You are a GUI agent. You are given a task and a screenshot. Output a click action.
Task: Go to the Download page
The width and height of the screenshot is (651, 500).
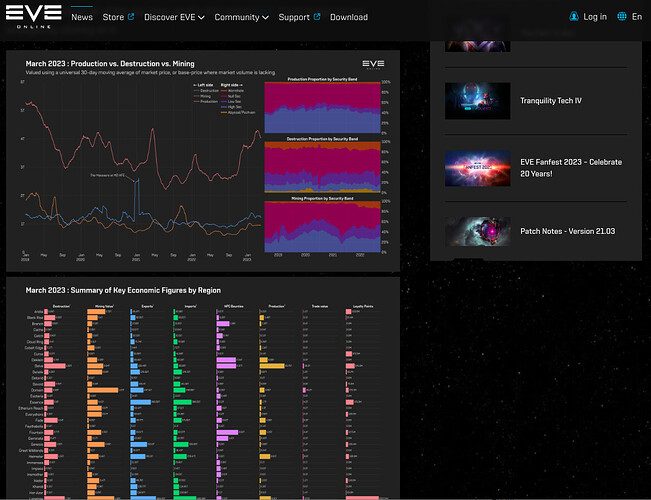point(349,17)
